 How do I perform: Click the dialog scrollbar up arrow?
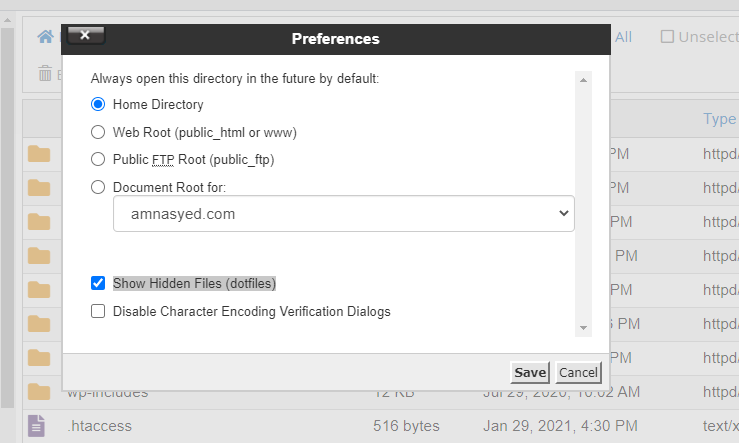[x=583, y=80]
